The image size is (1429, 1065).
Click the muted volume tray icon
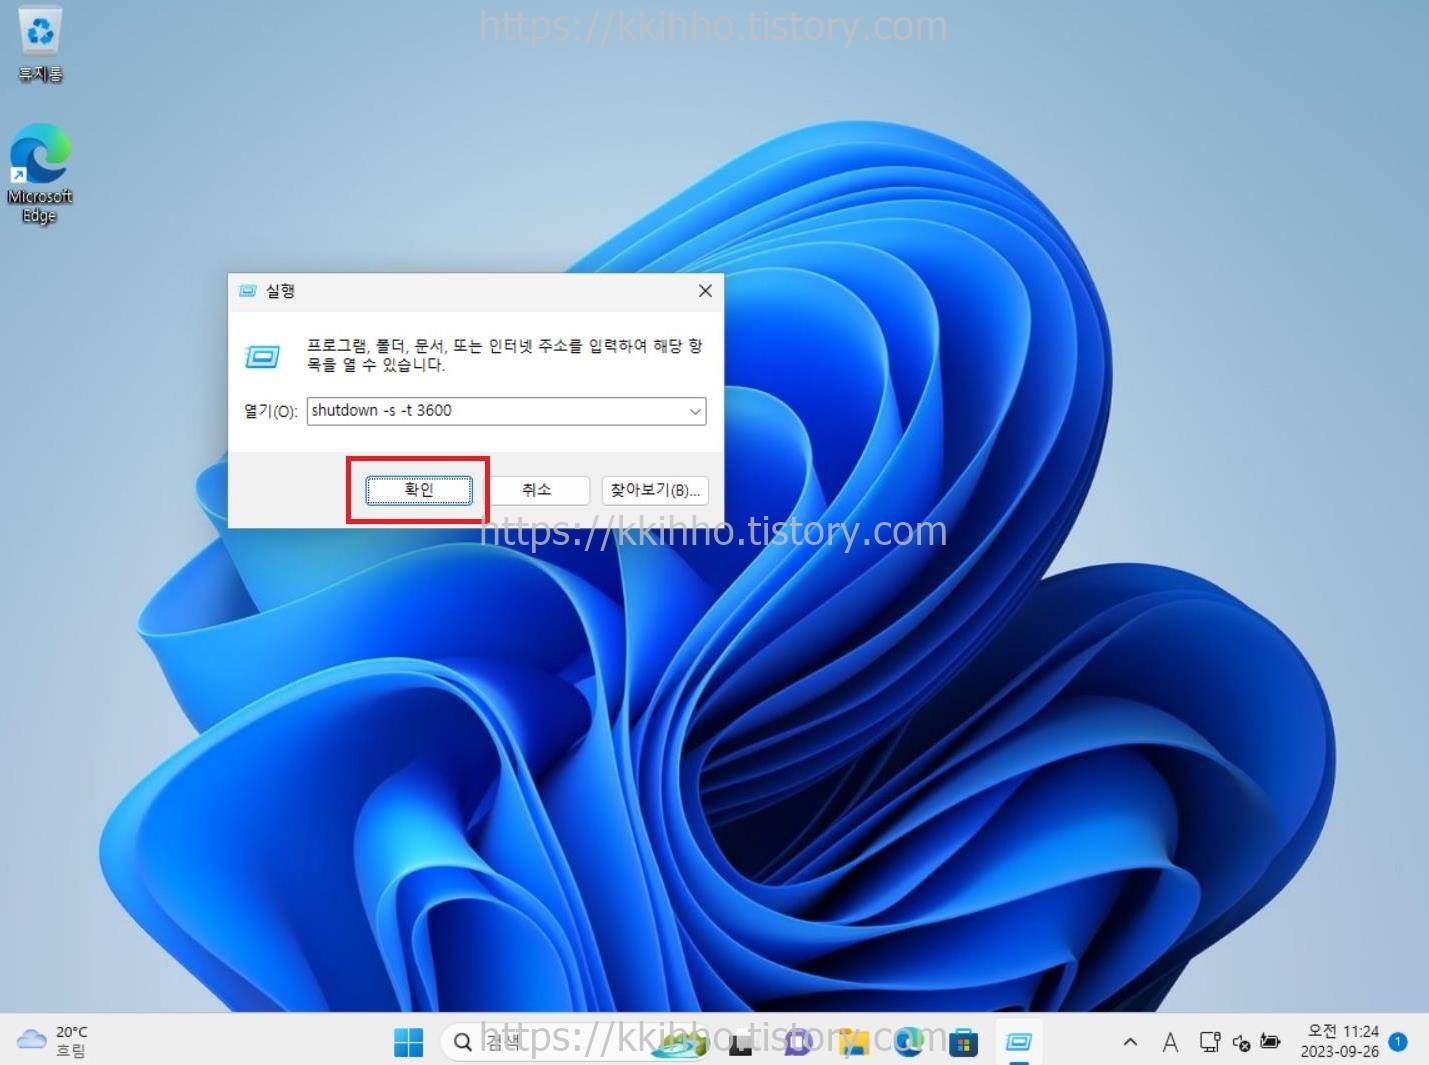(1241, 1043)
